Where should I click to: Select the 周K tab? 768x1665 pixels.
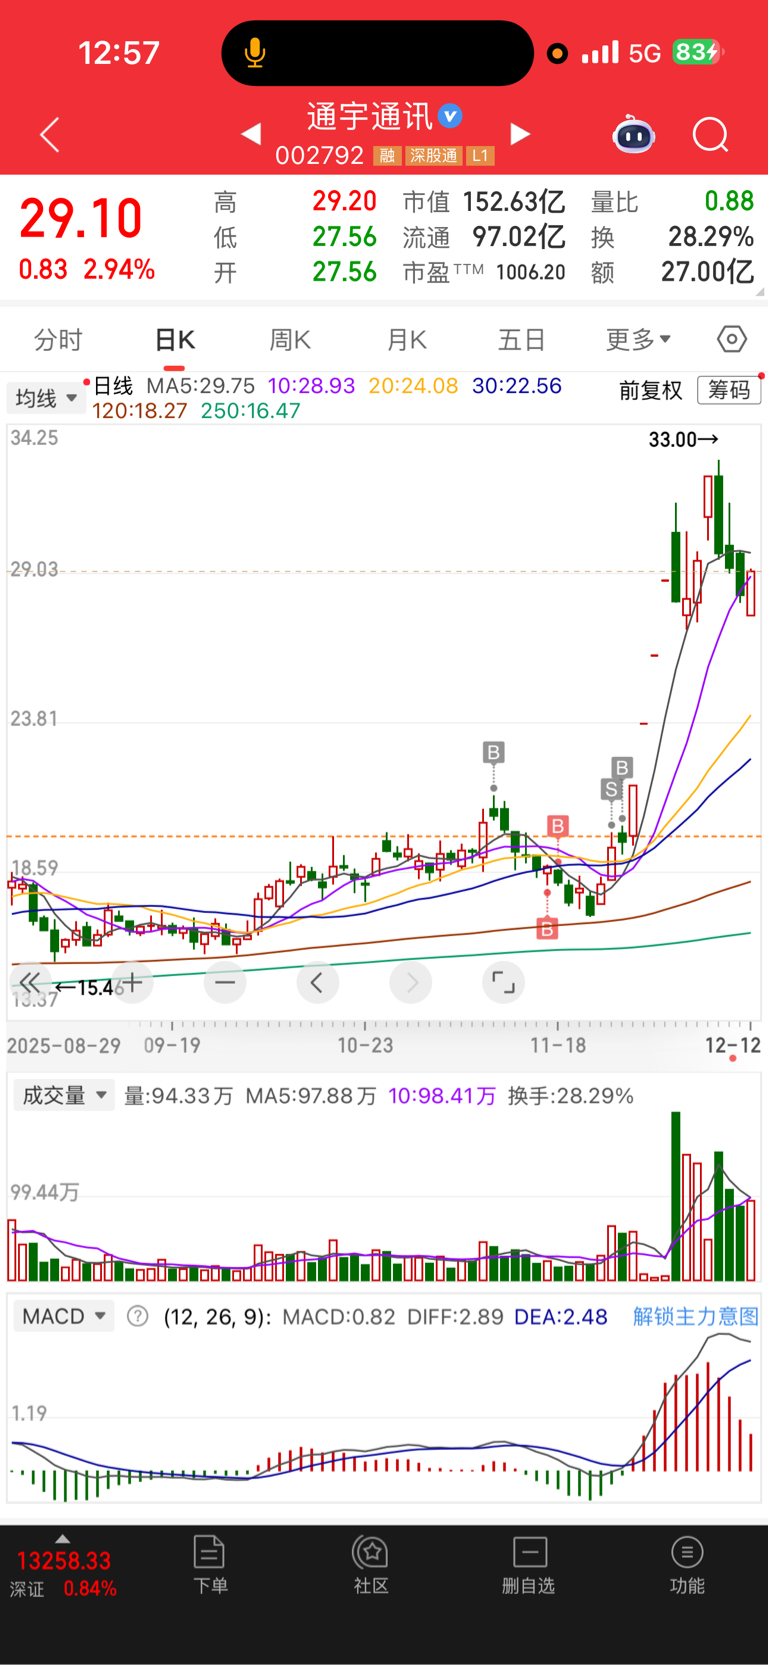290,340
